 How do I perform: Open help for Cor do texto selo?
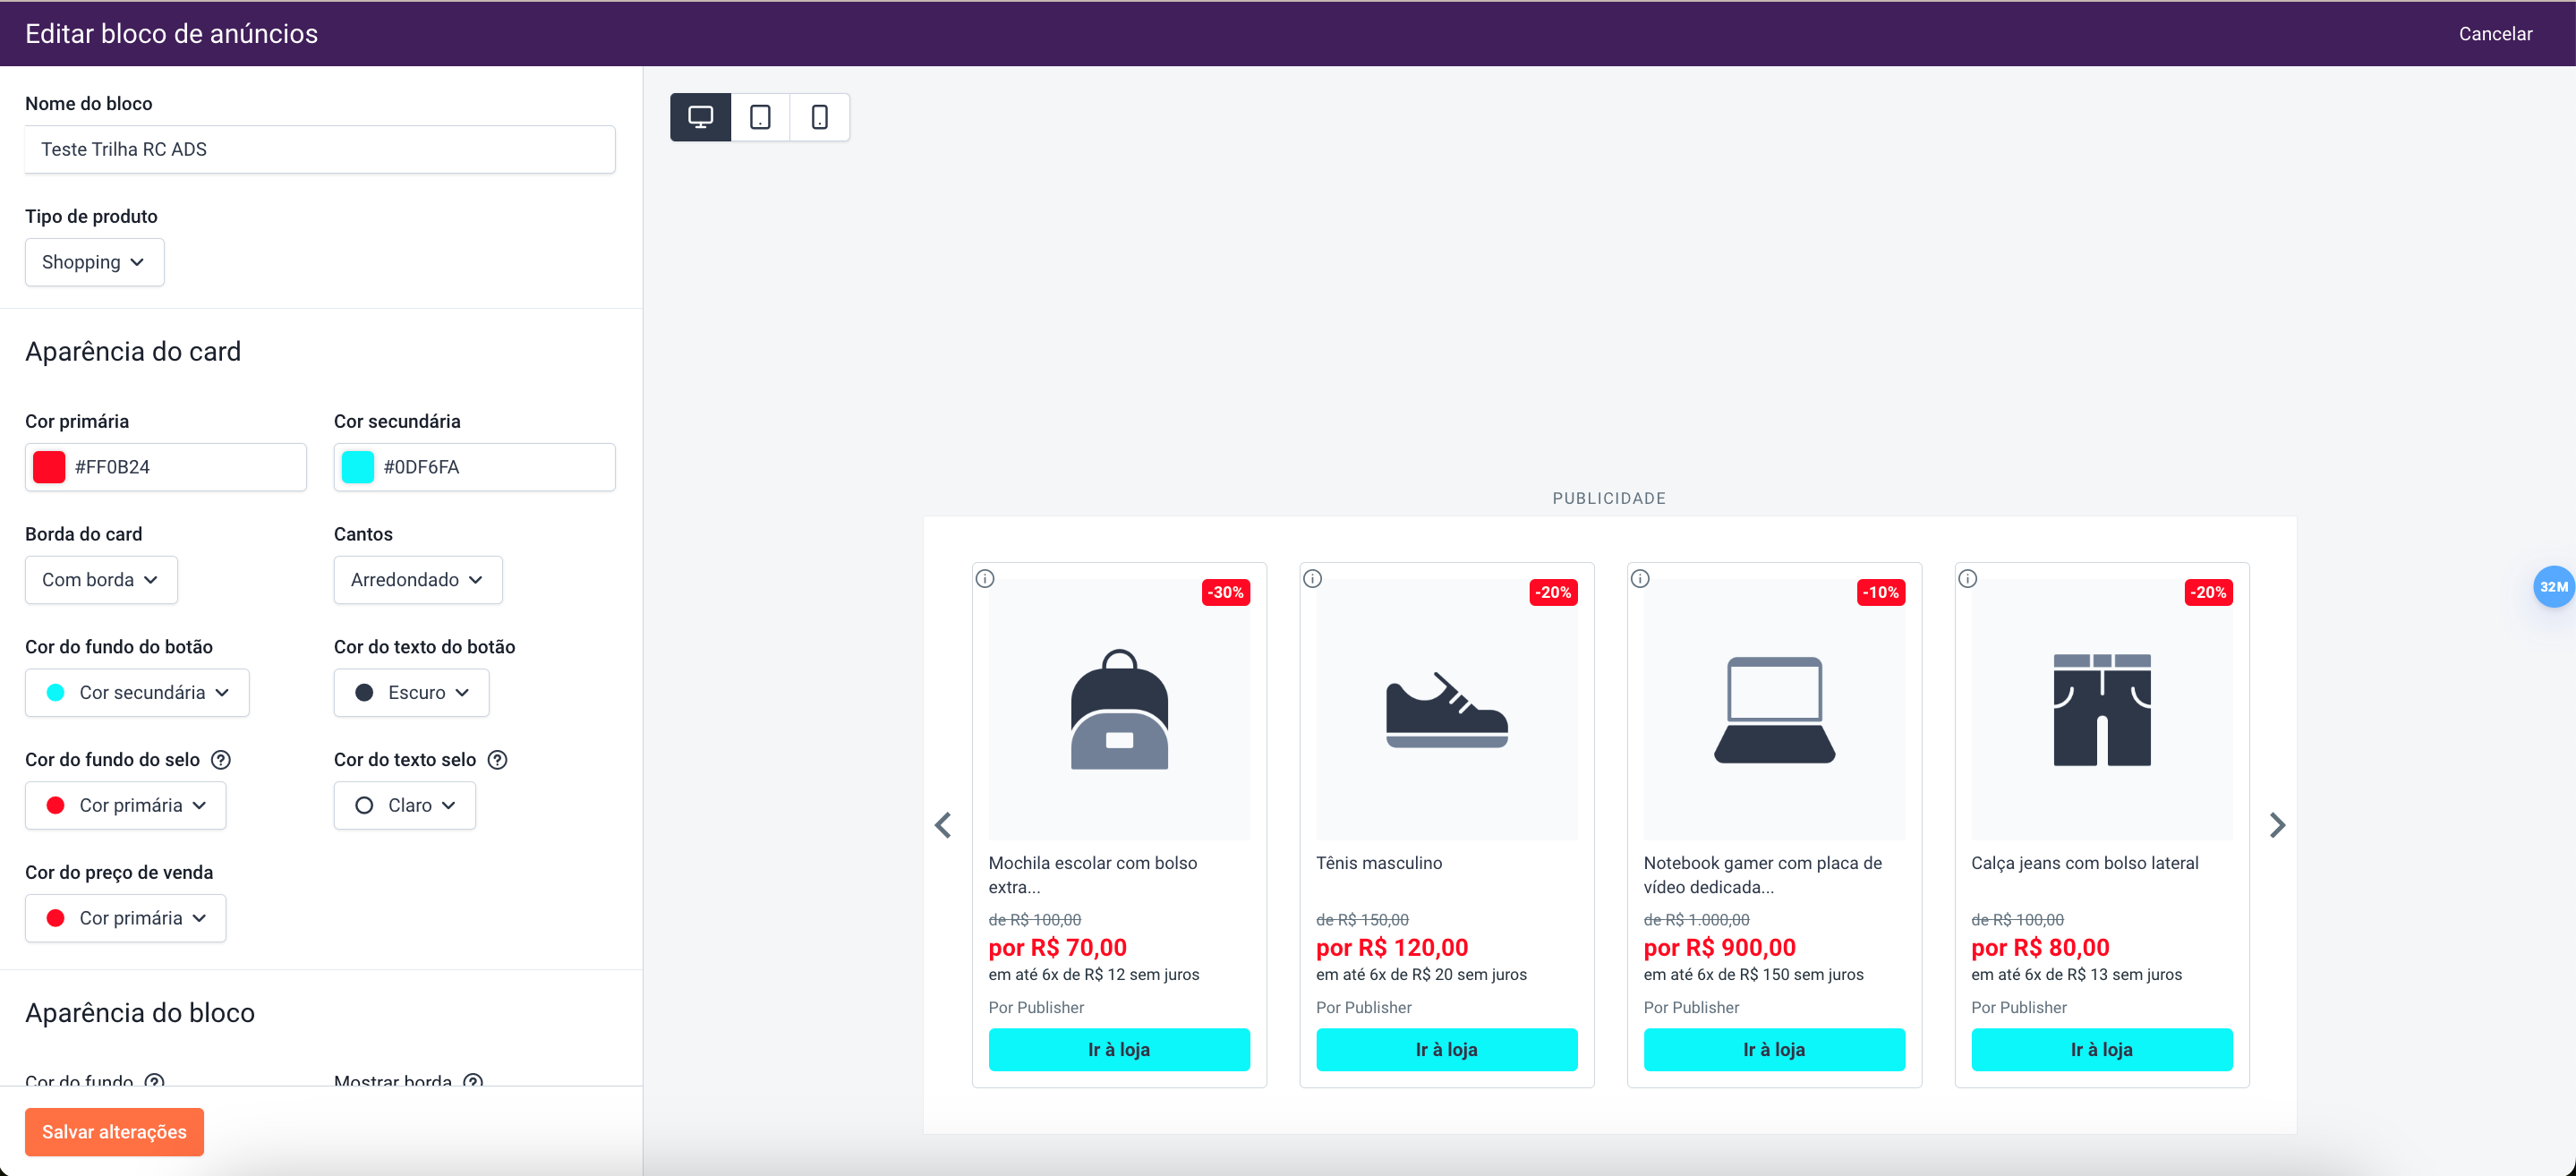497,760
